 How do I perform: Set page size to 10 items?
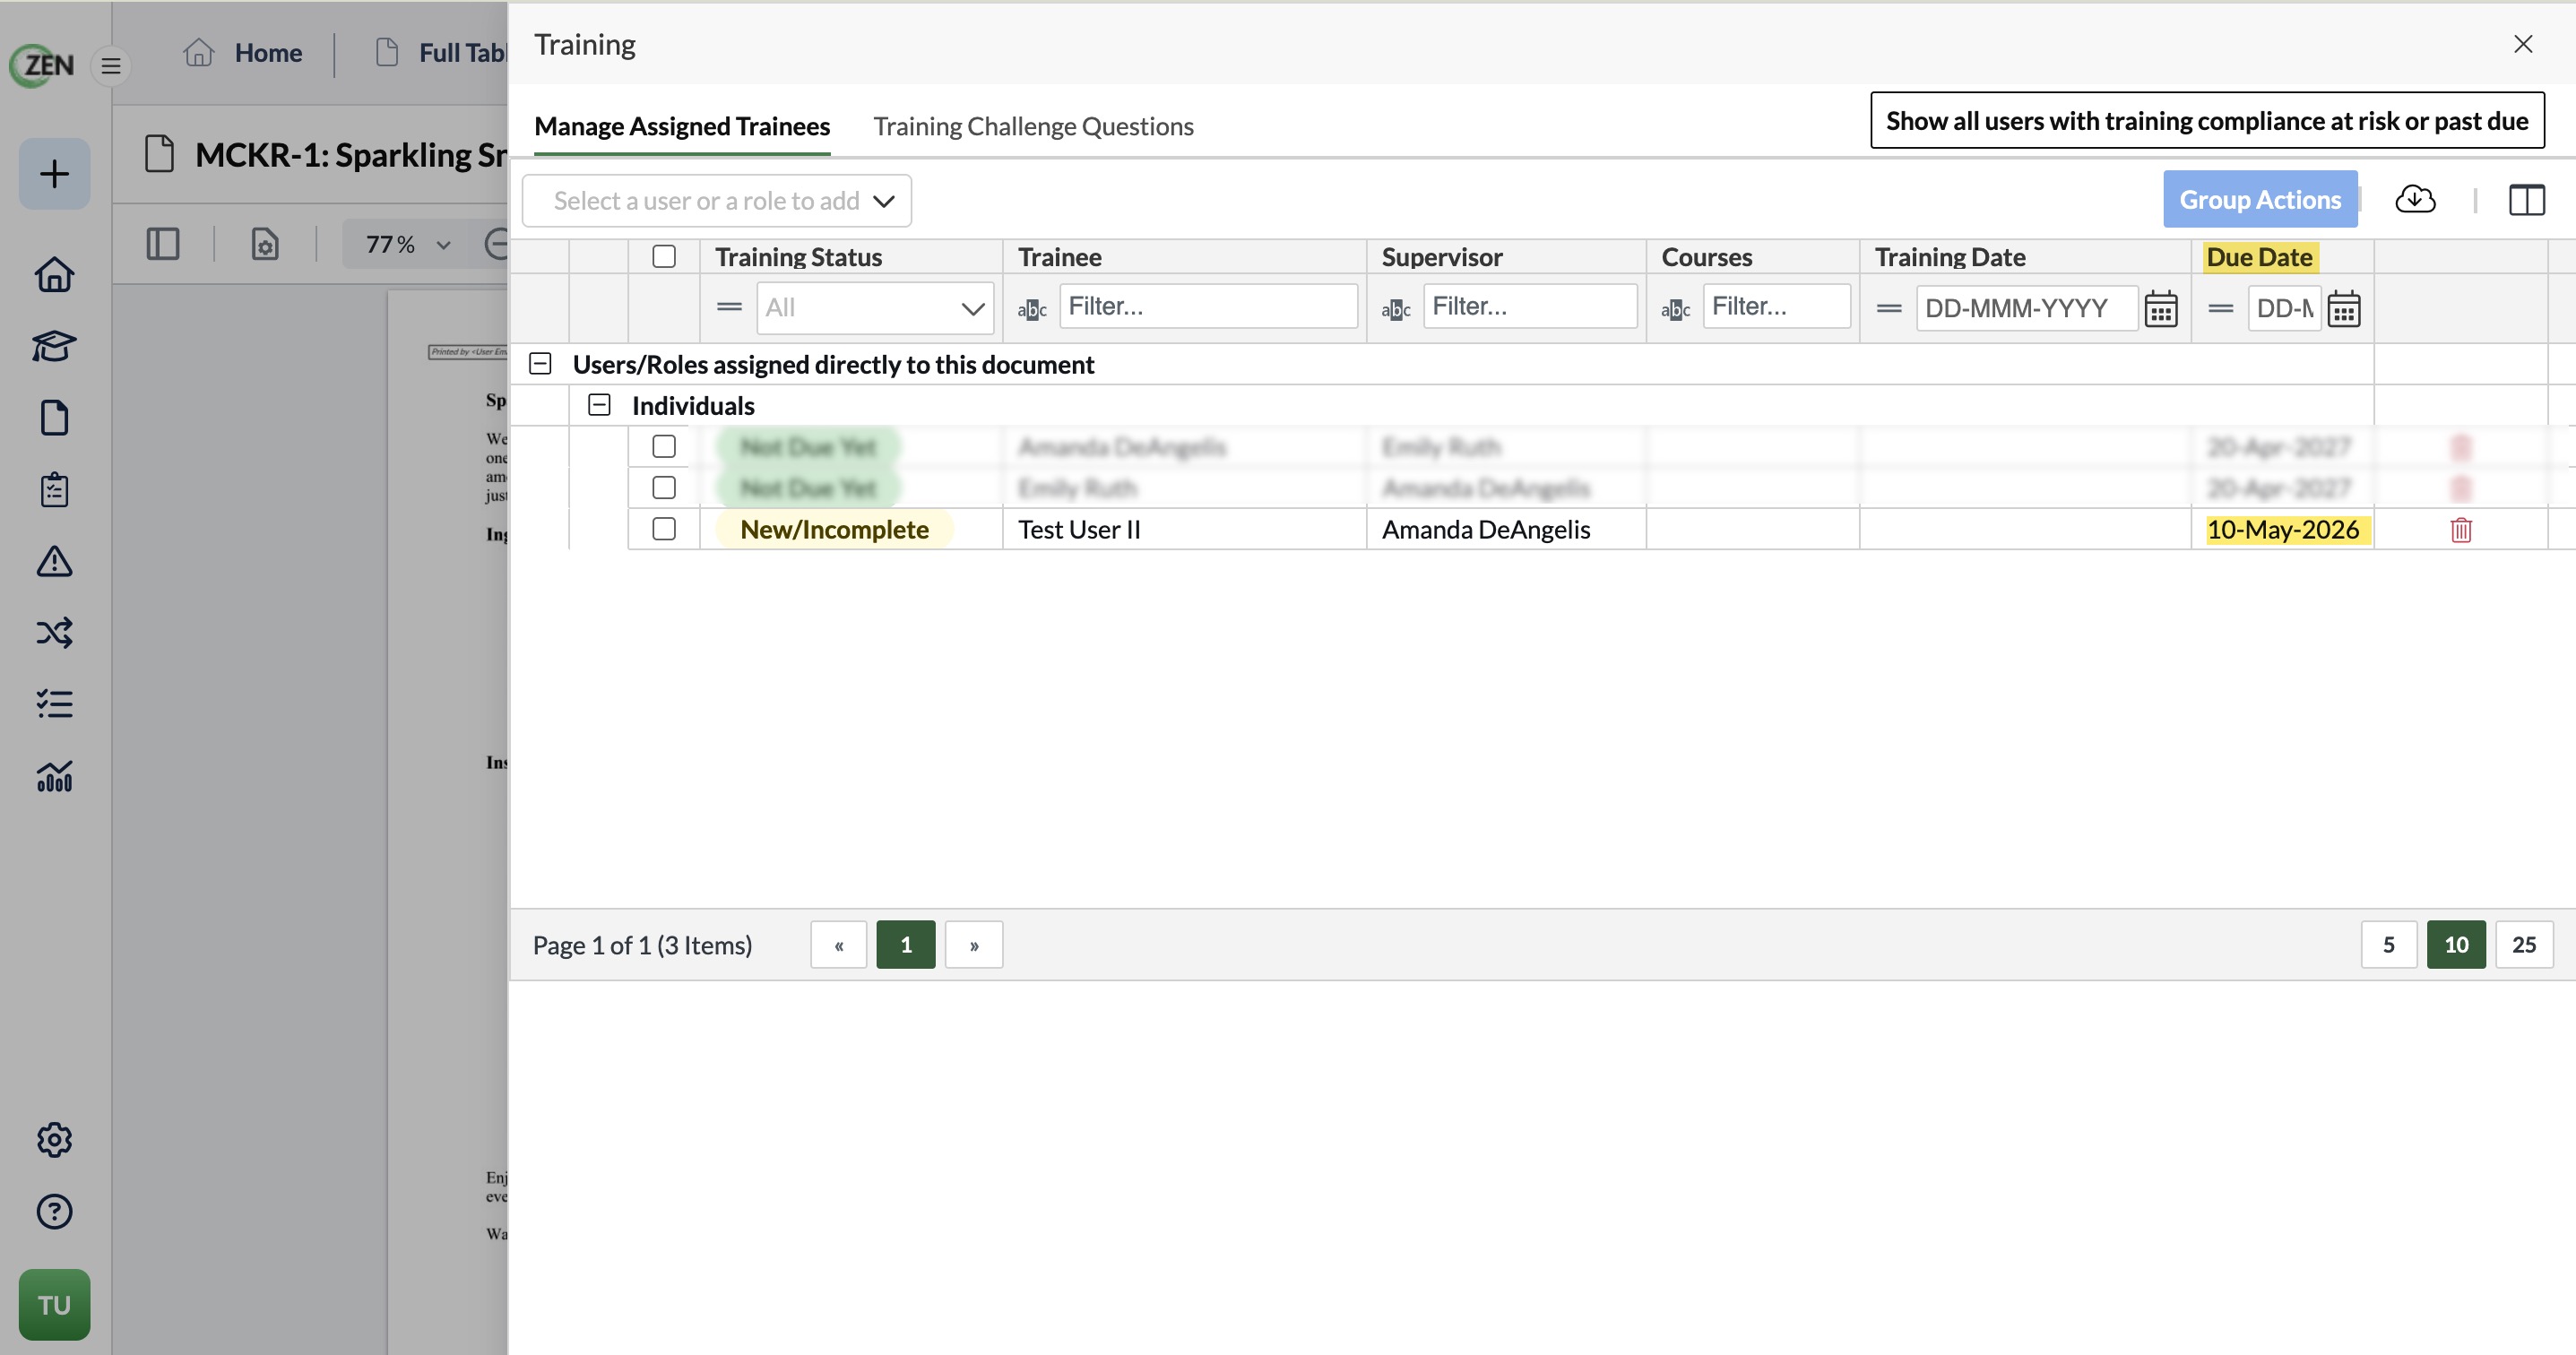[x=2456, y=945]
